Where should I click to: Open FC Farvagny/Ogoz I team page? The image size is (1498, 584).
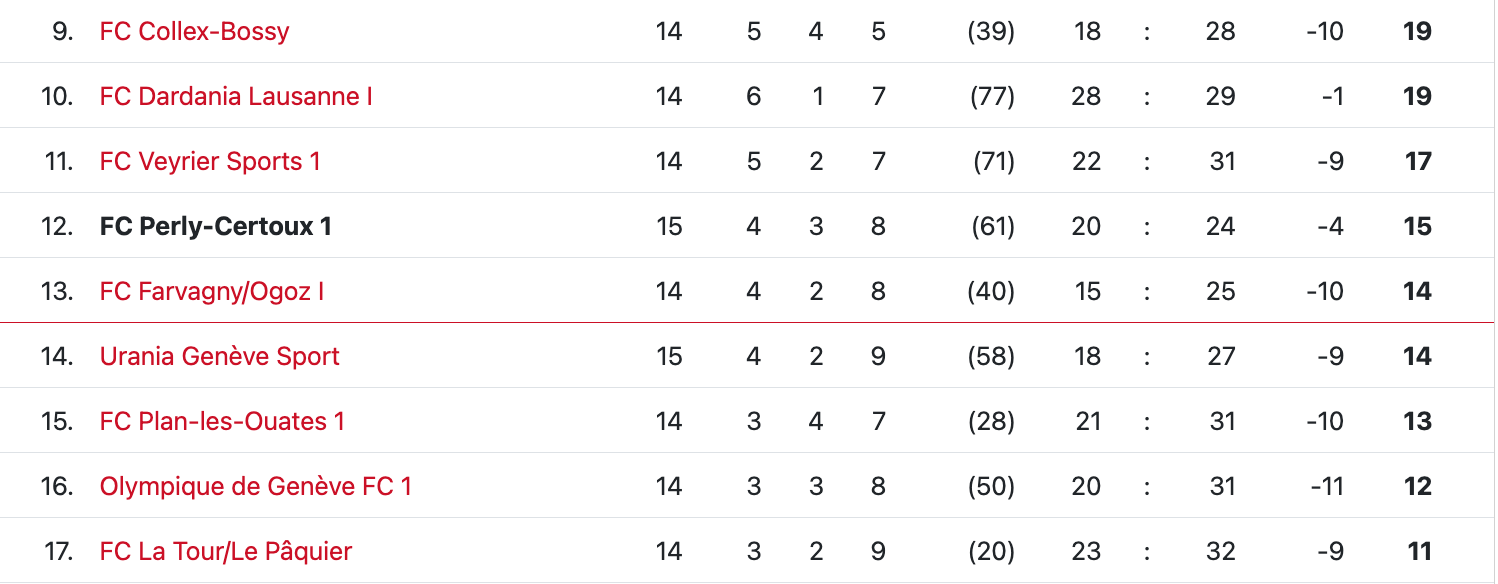212,291
